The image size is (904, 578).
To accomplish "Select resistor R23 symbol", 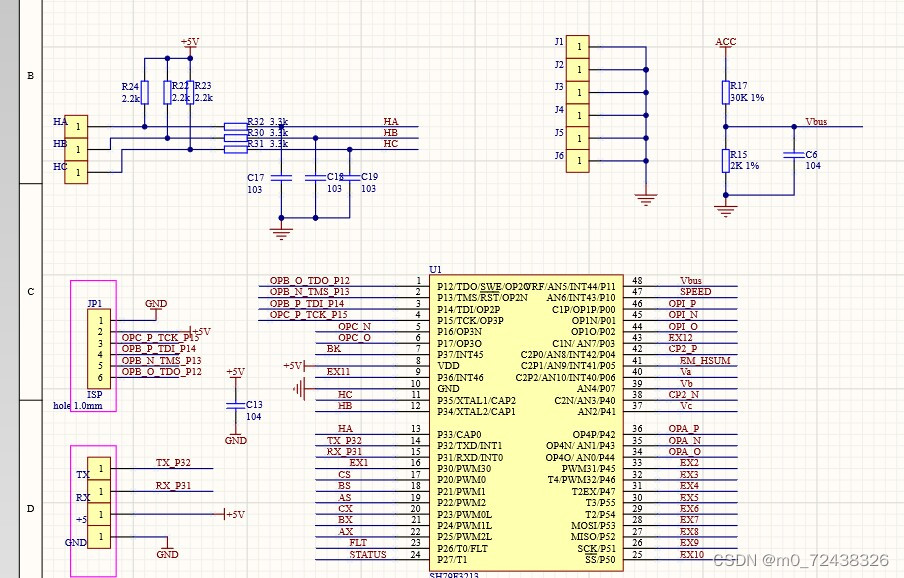I will tap(190, 92).
